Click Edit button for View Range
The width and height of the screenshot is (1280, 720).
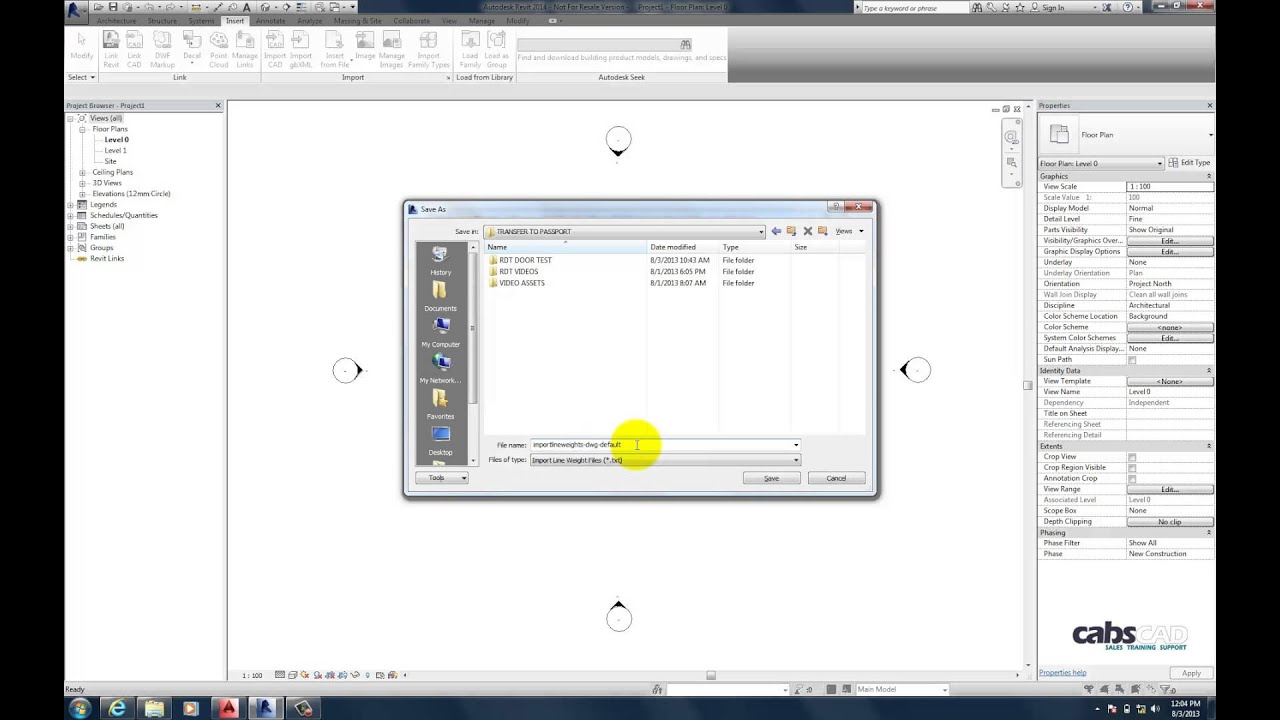click(x=1170, y=489)
